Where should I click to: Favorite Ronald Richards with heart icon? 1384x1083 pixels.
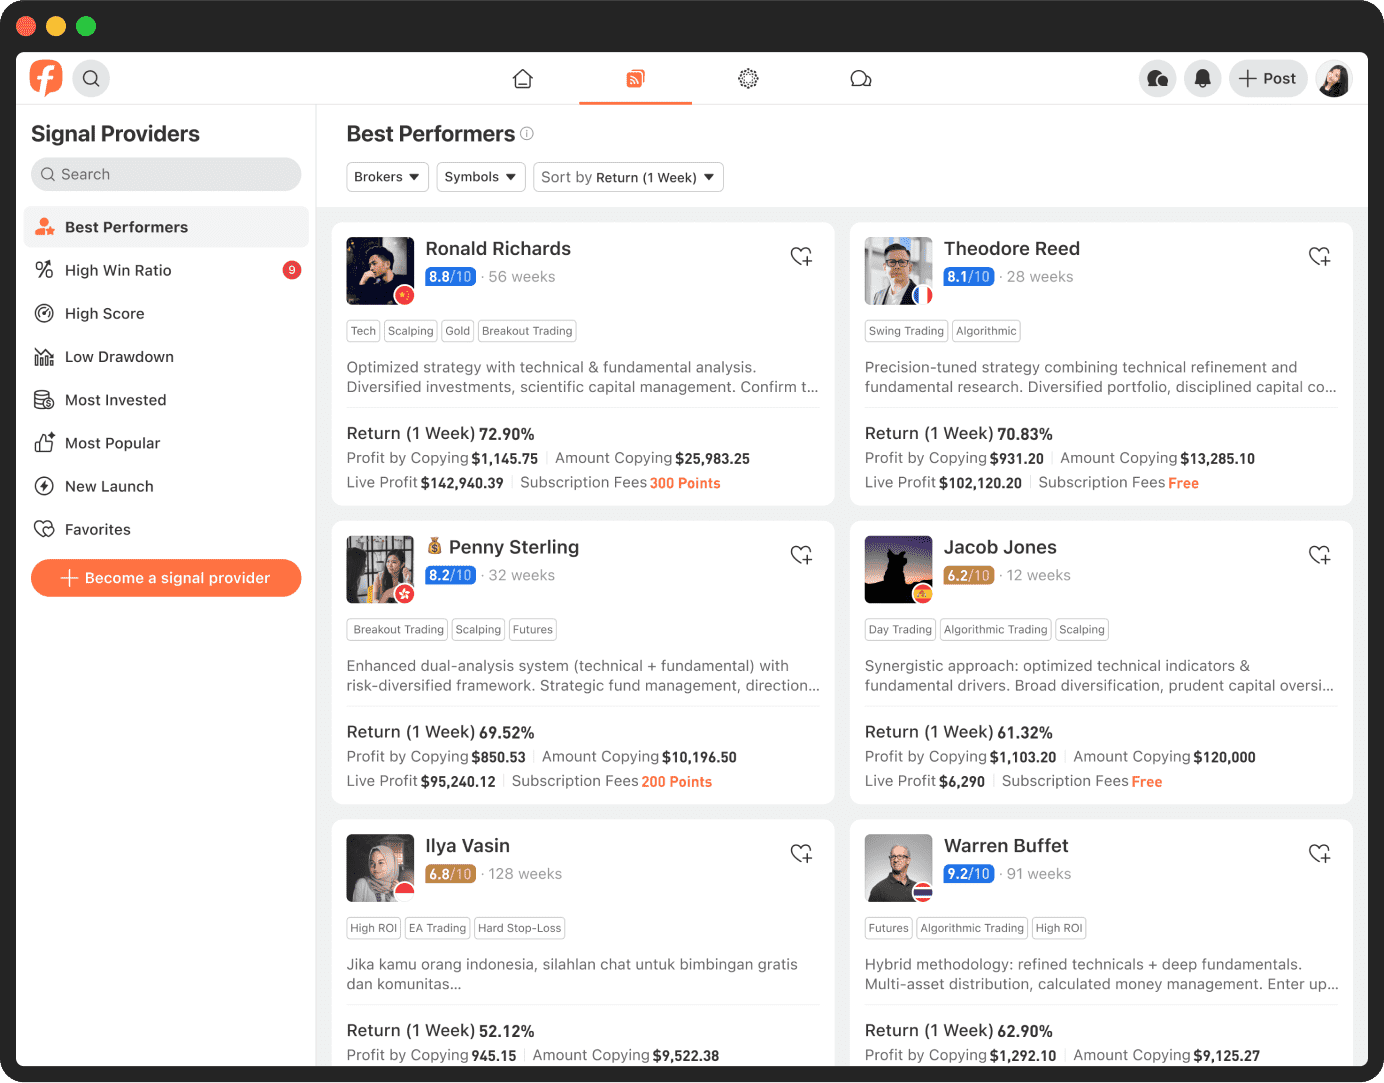pyautogui.click(x=801, y=257)
